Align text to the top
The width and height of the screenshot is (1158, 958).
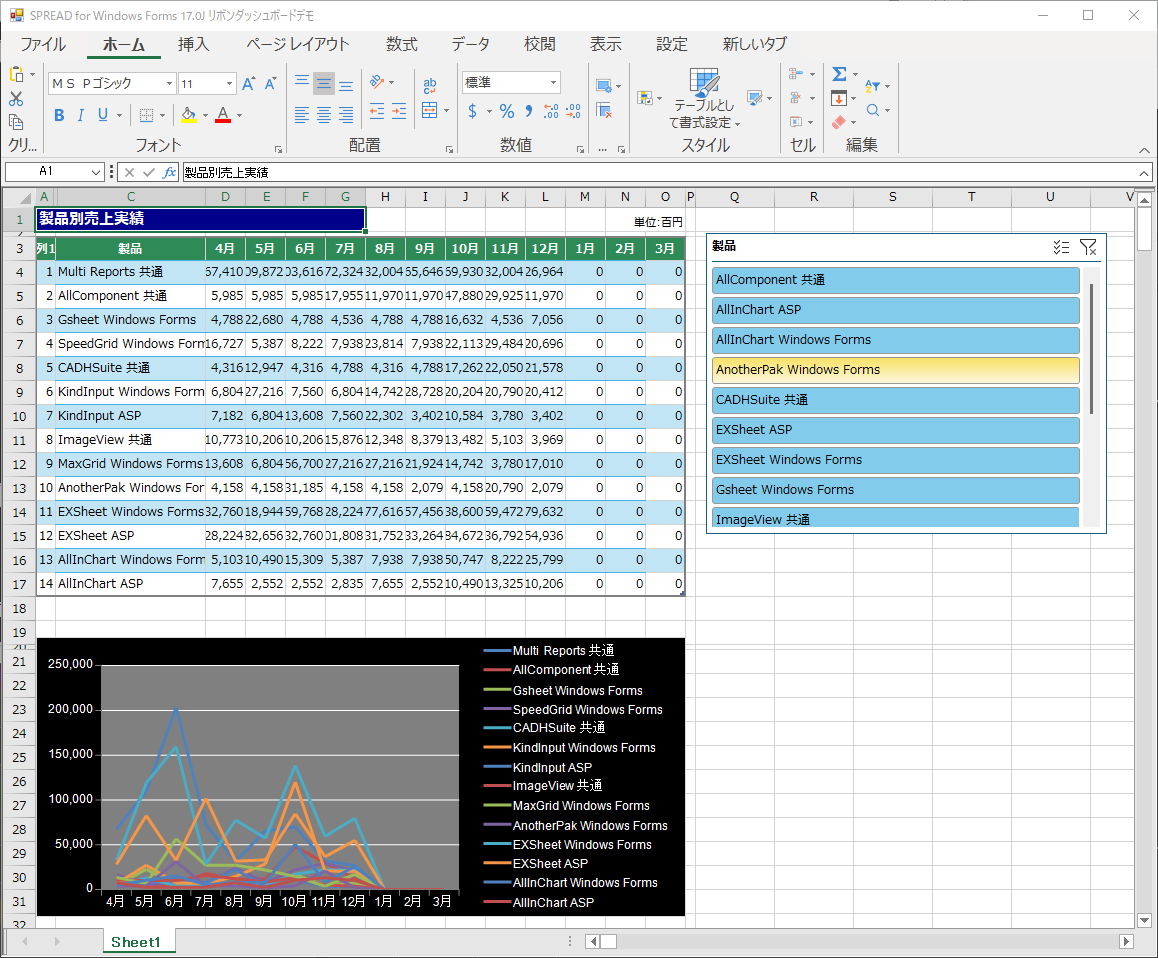302,83
